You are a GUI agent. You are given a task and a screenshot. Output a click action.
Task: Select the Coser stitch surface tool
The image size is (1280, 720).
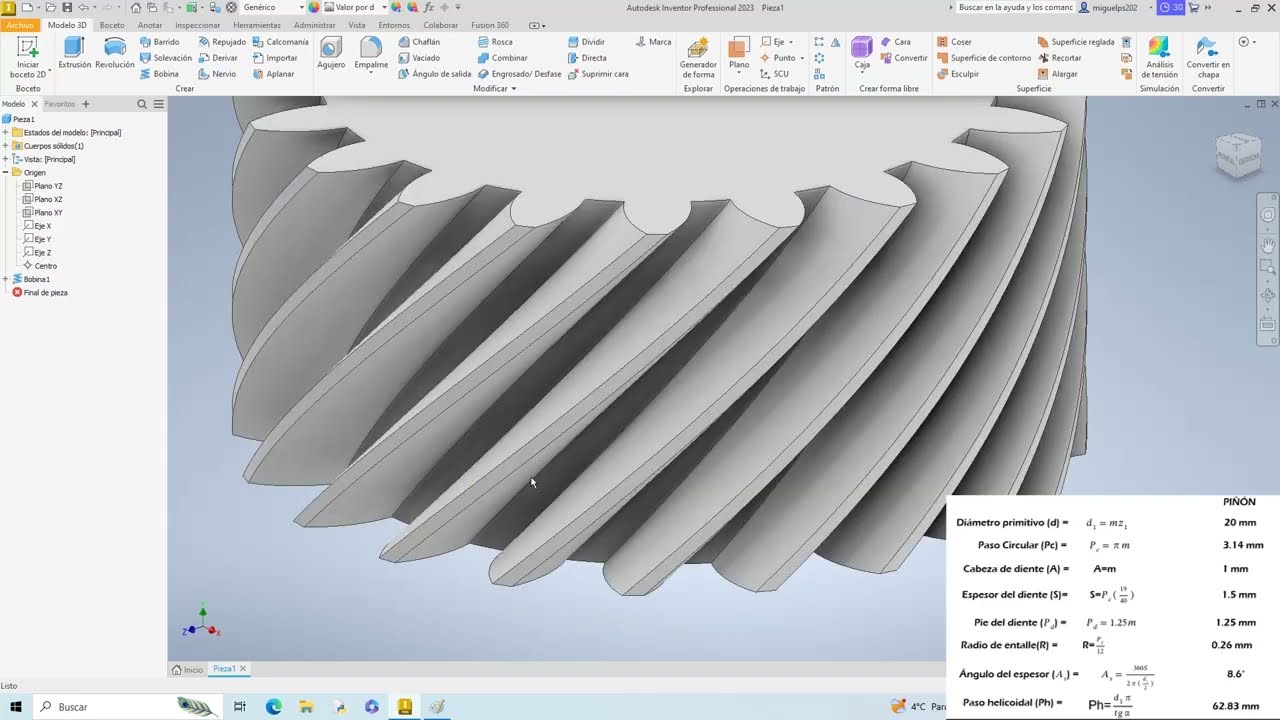[x=954, y=42]
